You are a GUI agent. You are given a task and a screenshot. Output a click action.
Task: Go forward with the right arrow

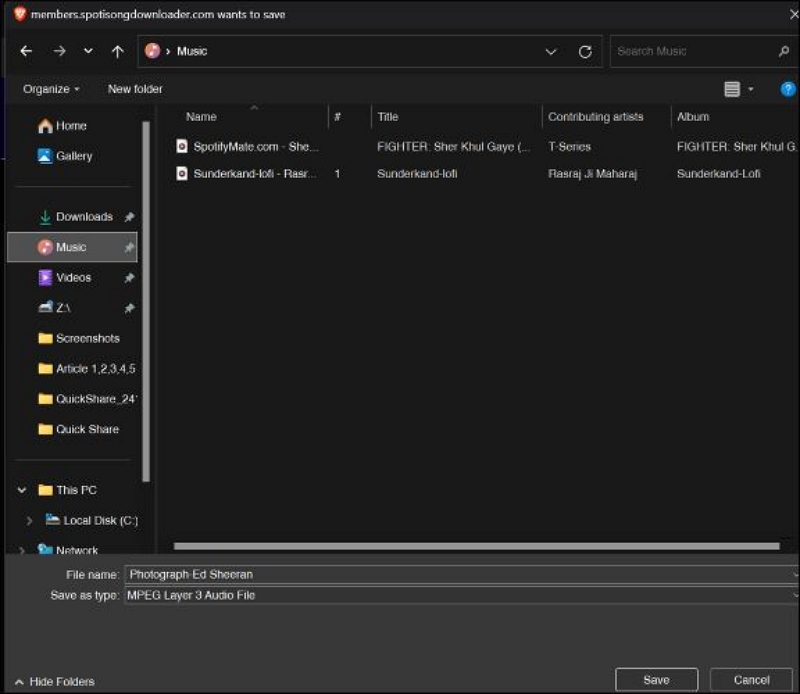(x=60, y=51)
